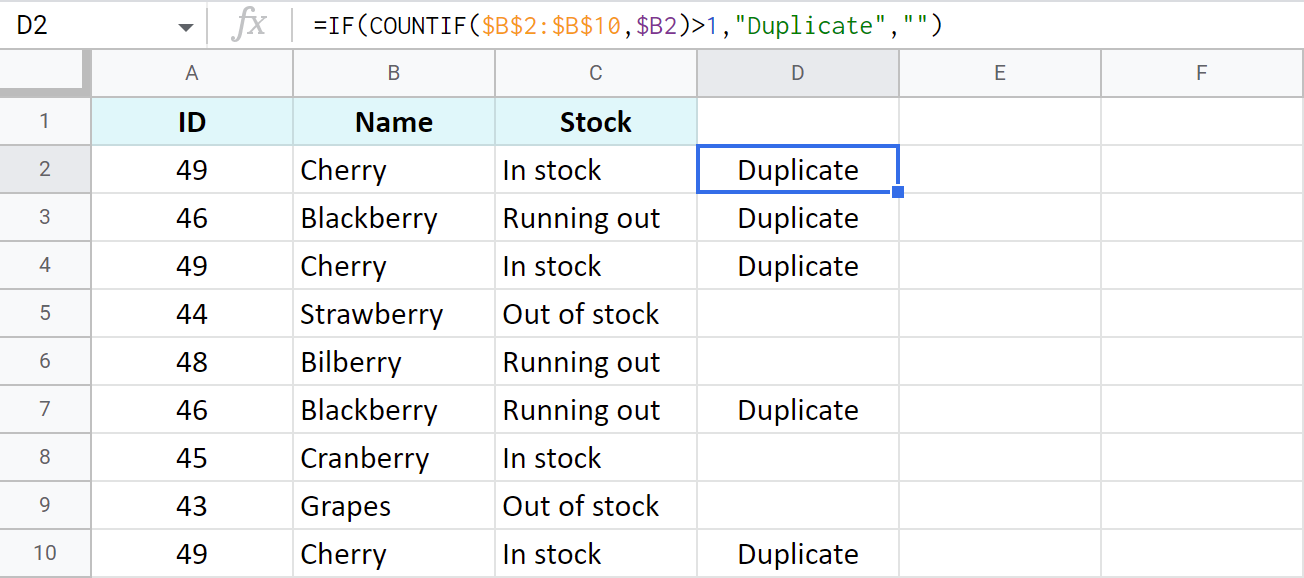Select row 10 header
This screenshot has width=1304, height=578.
pyautogui.click(x=45, y=553)
